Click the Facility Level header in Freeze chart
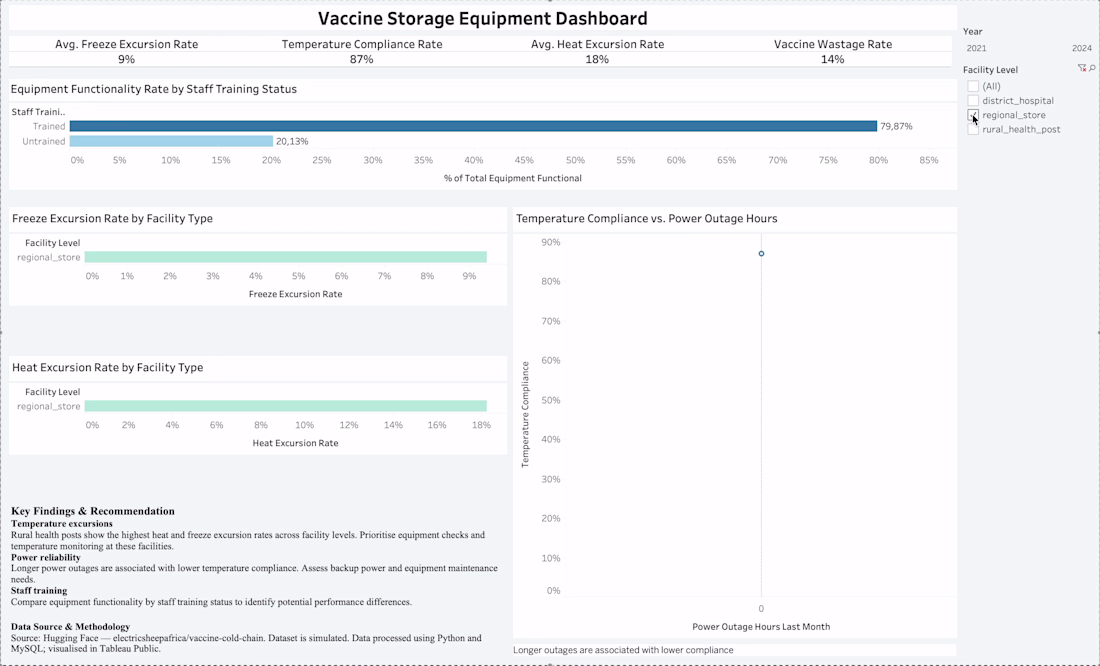This screenshot has height=666, width=1100. (53, 243)
